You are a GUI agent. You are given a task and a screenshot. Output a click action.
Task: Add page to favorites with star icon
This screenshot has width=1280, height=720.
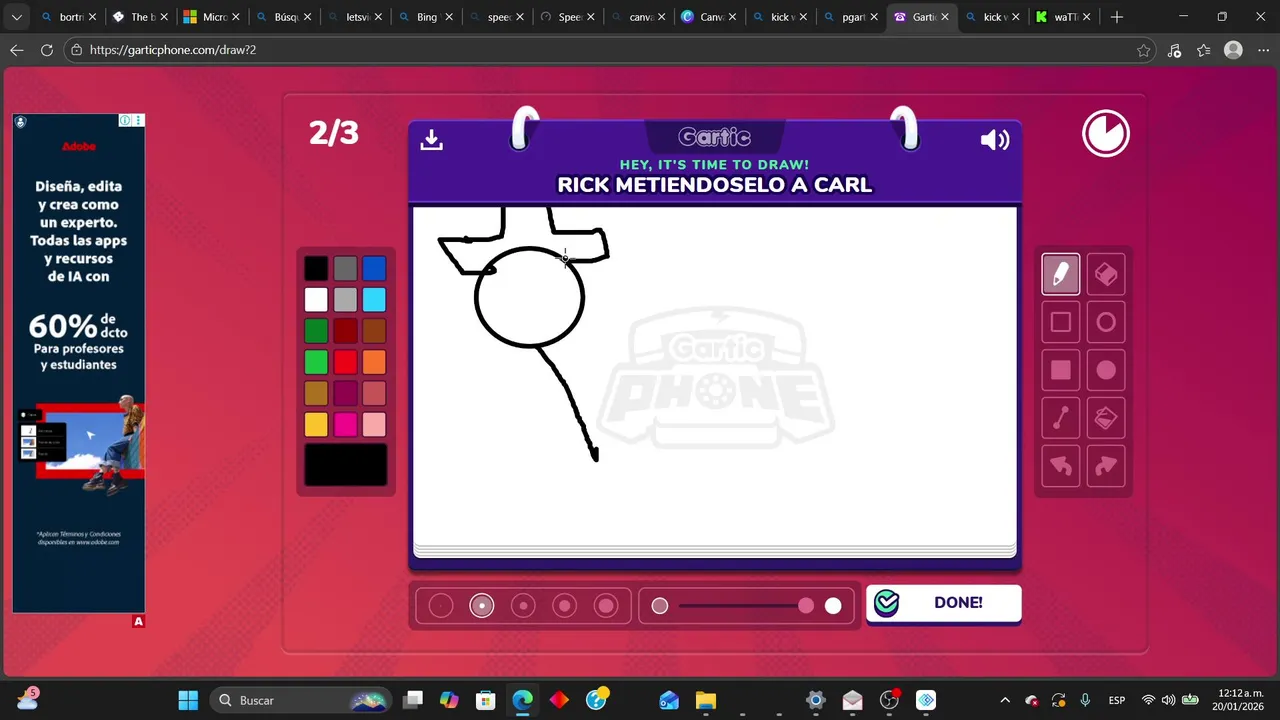(1143, 50)
